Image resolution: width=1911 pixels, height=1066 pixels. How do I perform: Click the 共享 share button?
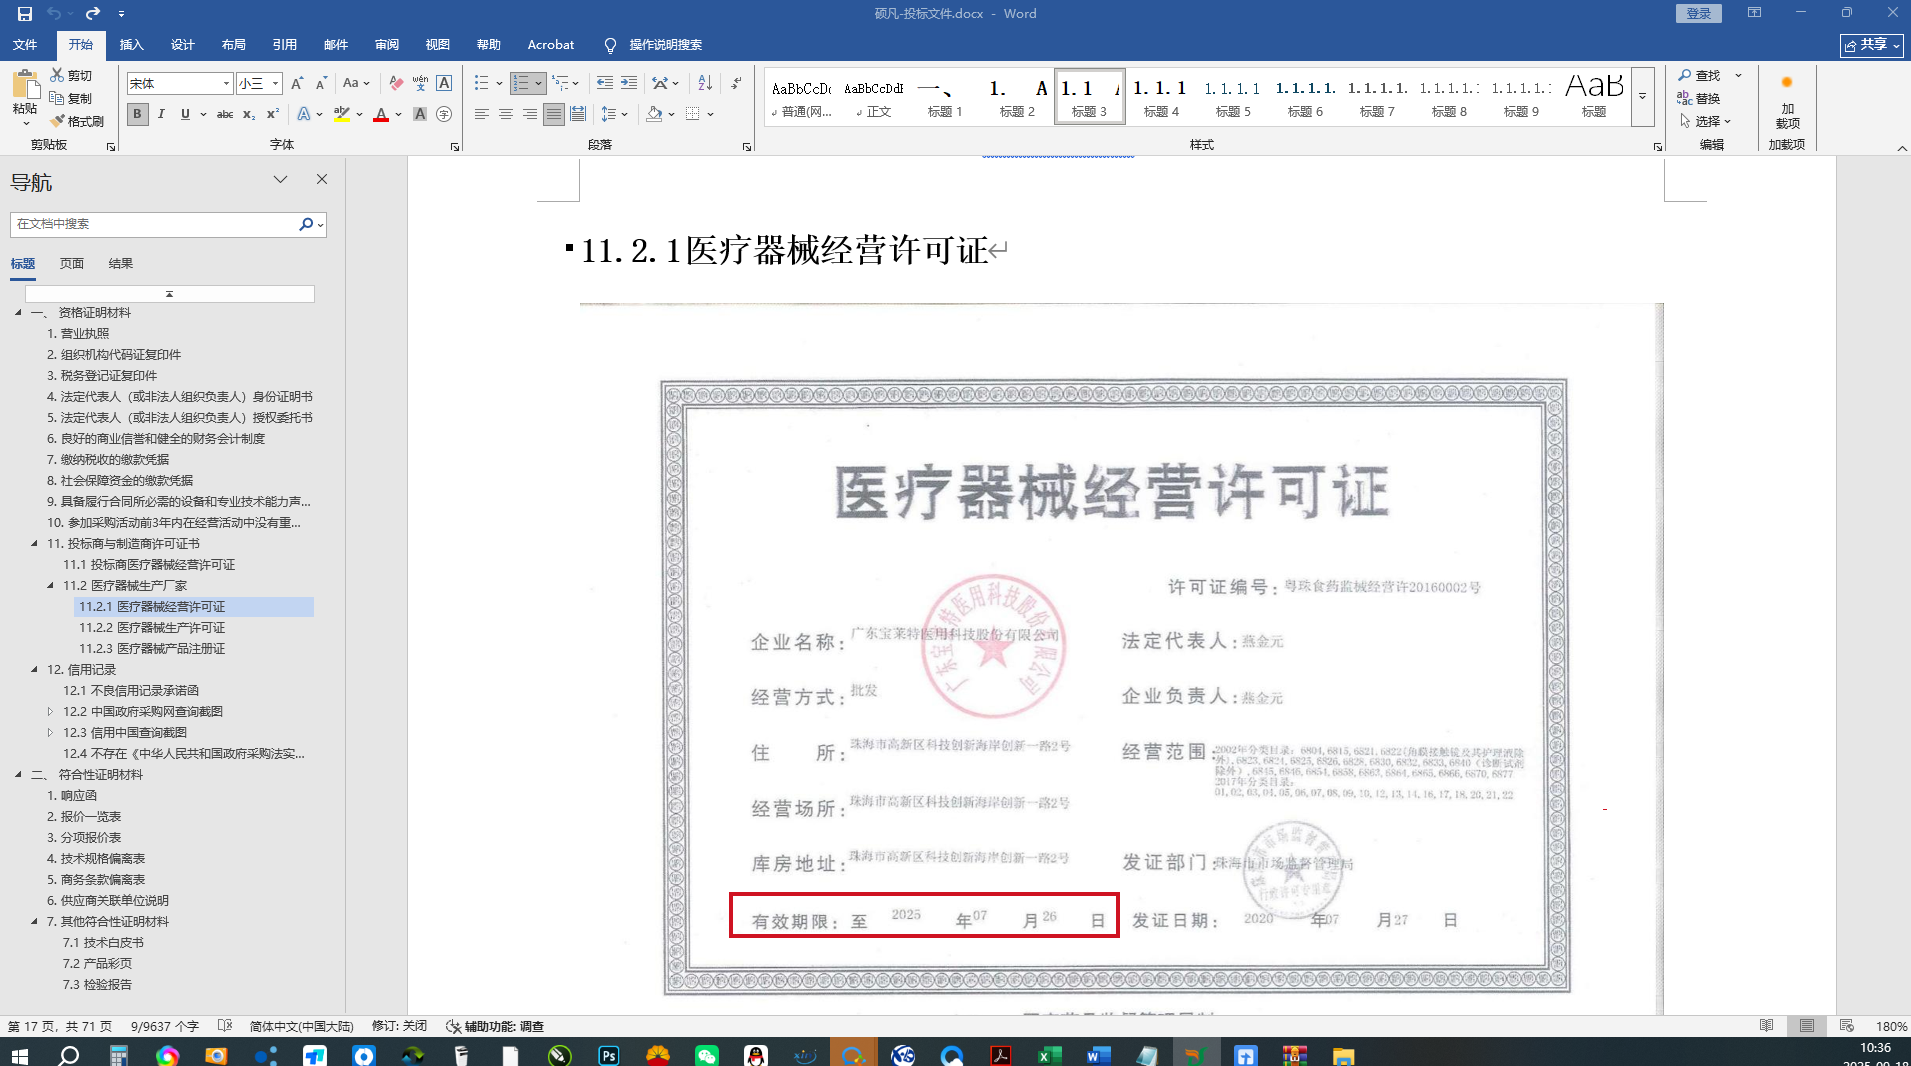[1872, 45]
